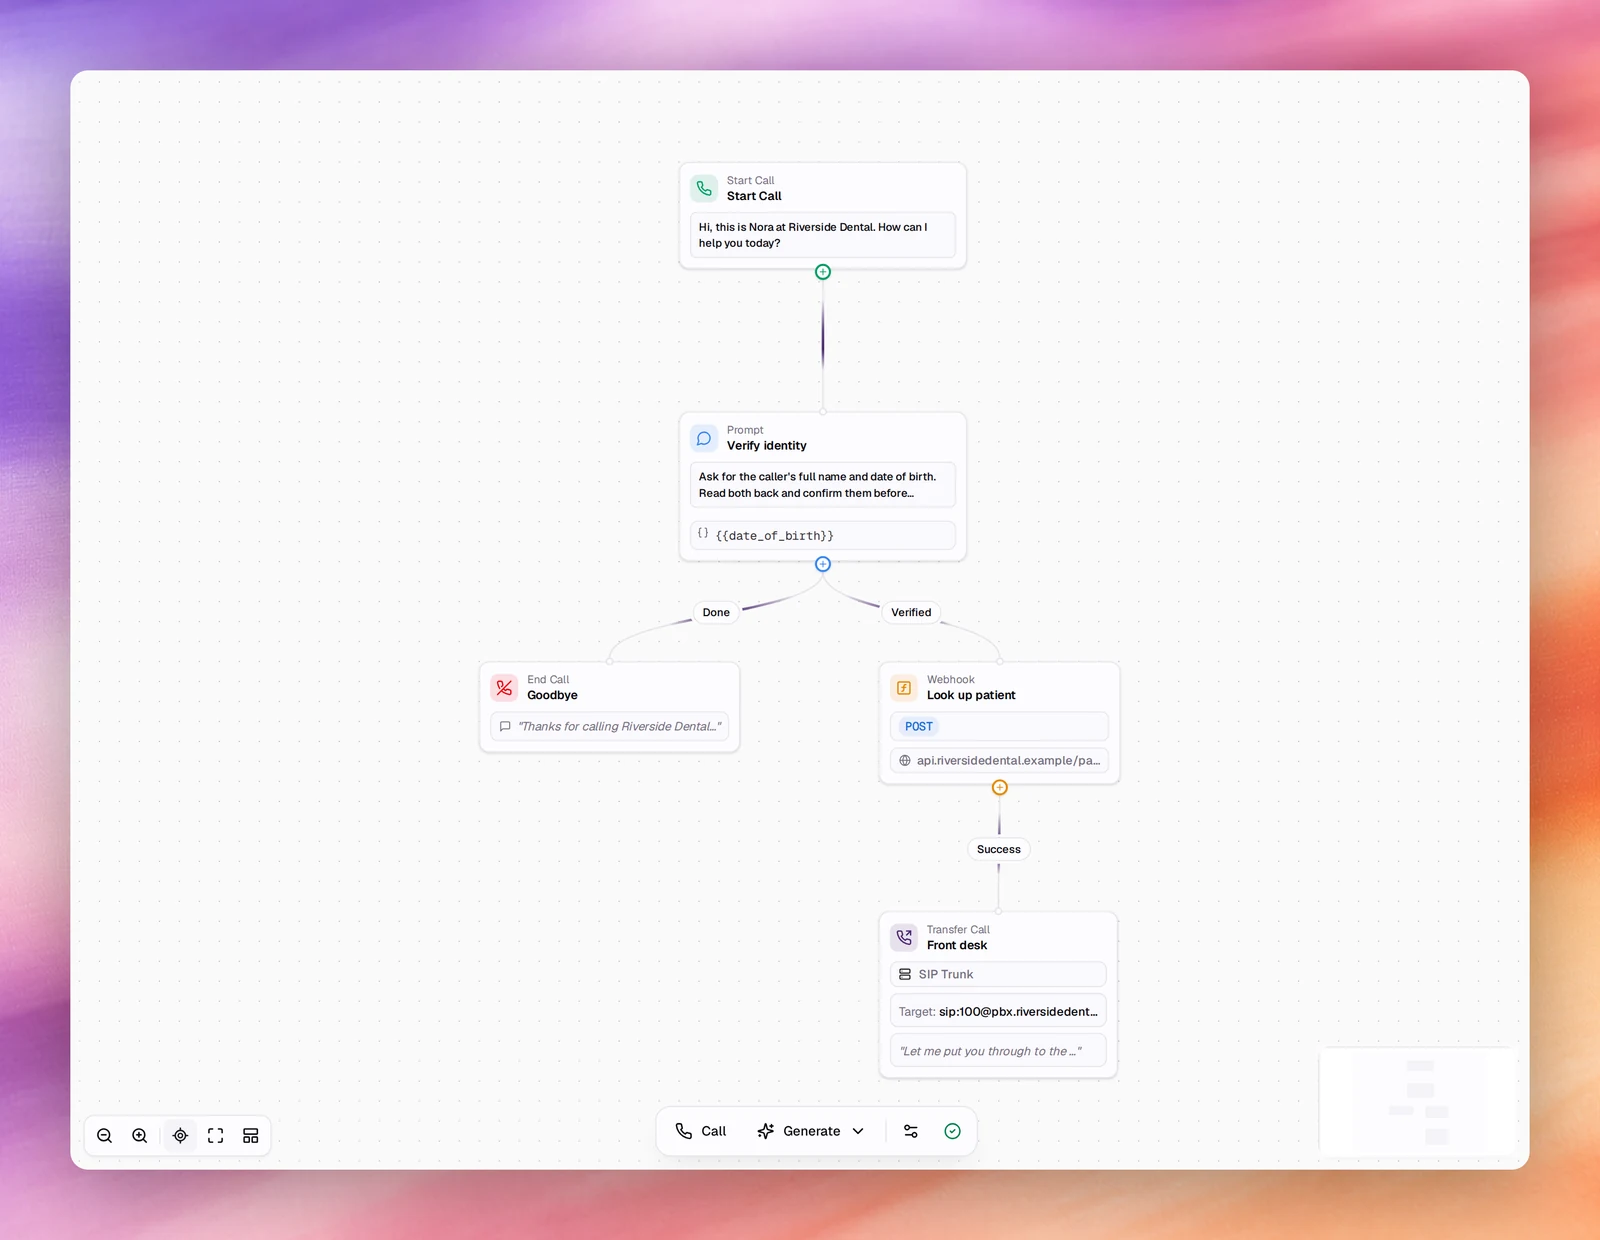Image resolution: width=1600 pixels, height=1240 pixels.
Task: Click the minimap in the bottom-right corner
Action: click(x=1418, y=1102)
